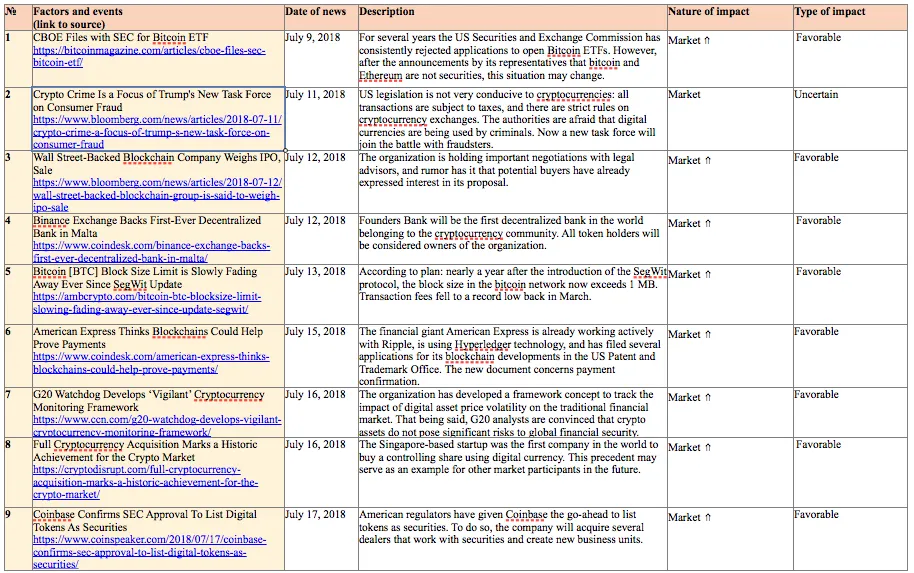Image resolution: width=914 pixels, height=573 pixels.
Task: Select title 'American Express Thinks Blockchains Could Help'
Action: pyautogui.click(x=148, y=331)
